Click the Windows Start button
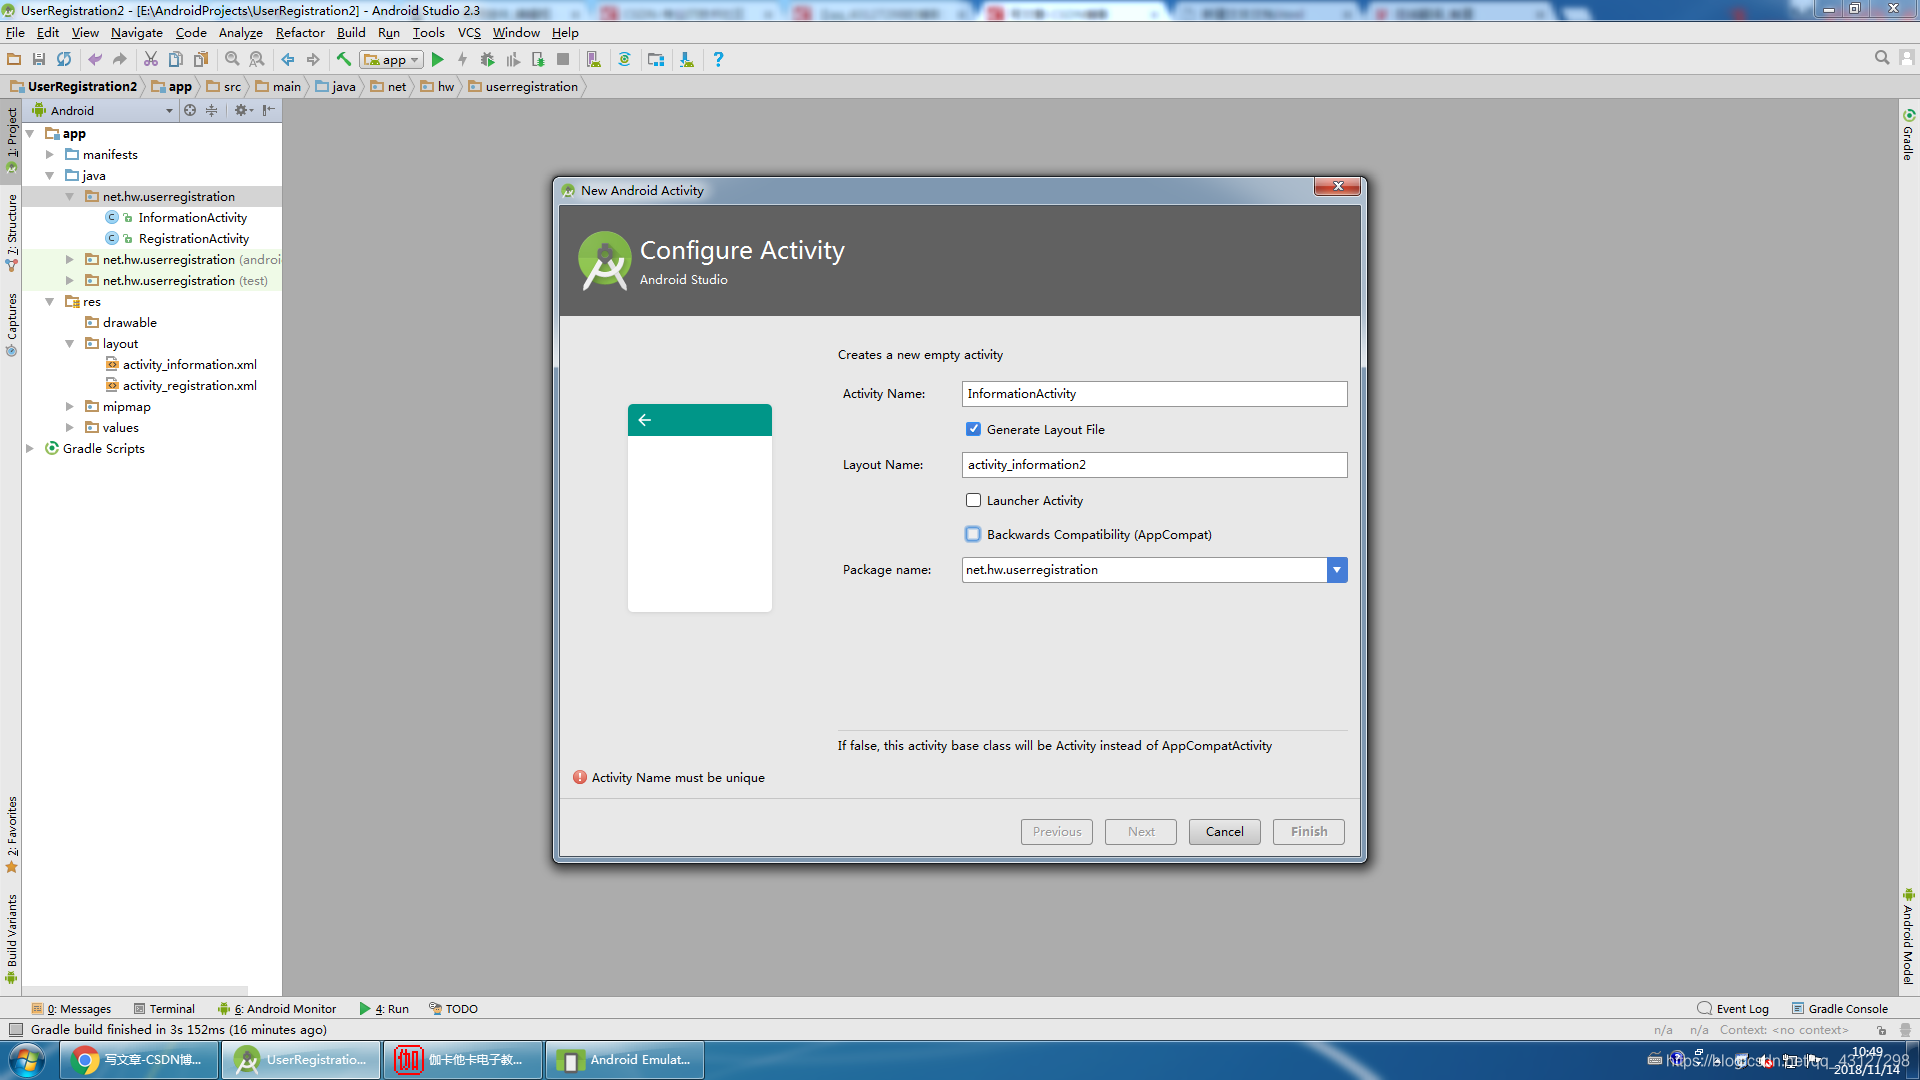The width and height of the screenshot is (1920, 1080). 27,1060
